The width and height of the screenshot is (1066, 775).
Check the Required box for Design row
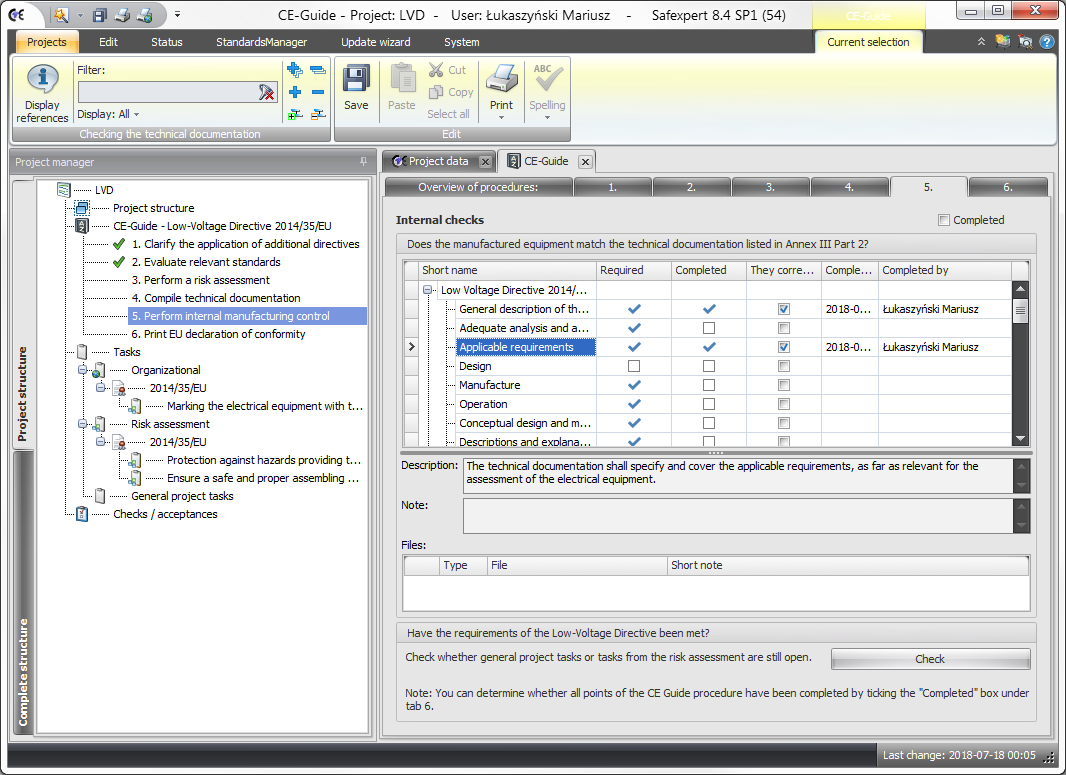point(633,366)
